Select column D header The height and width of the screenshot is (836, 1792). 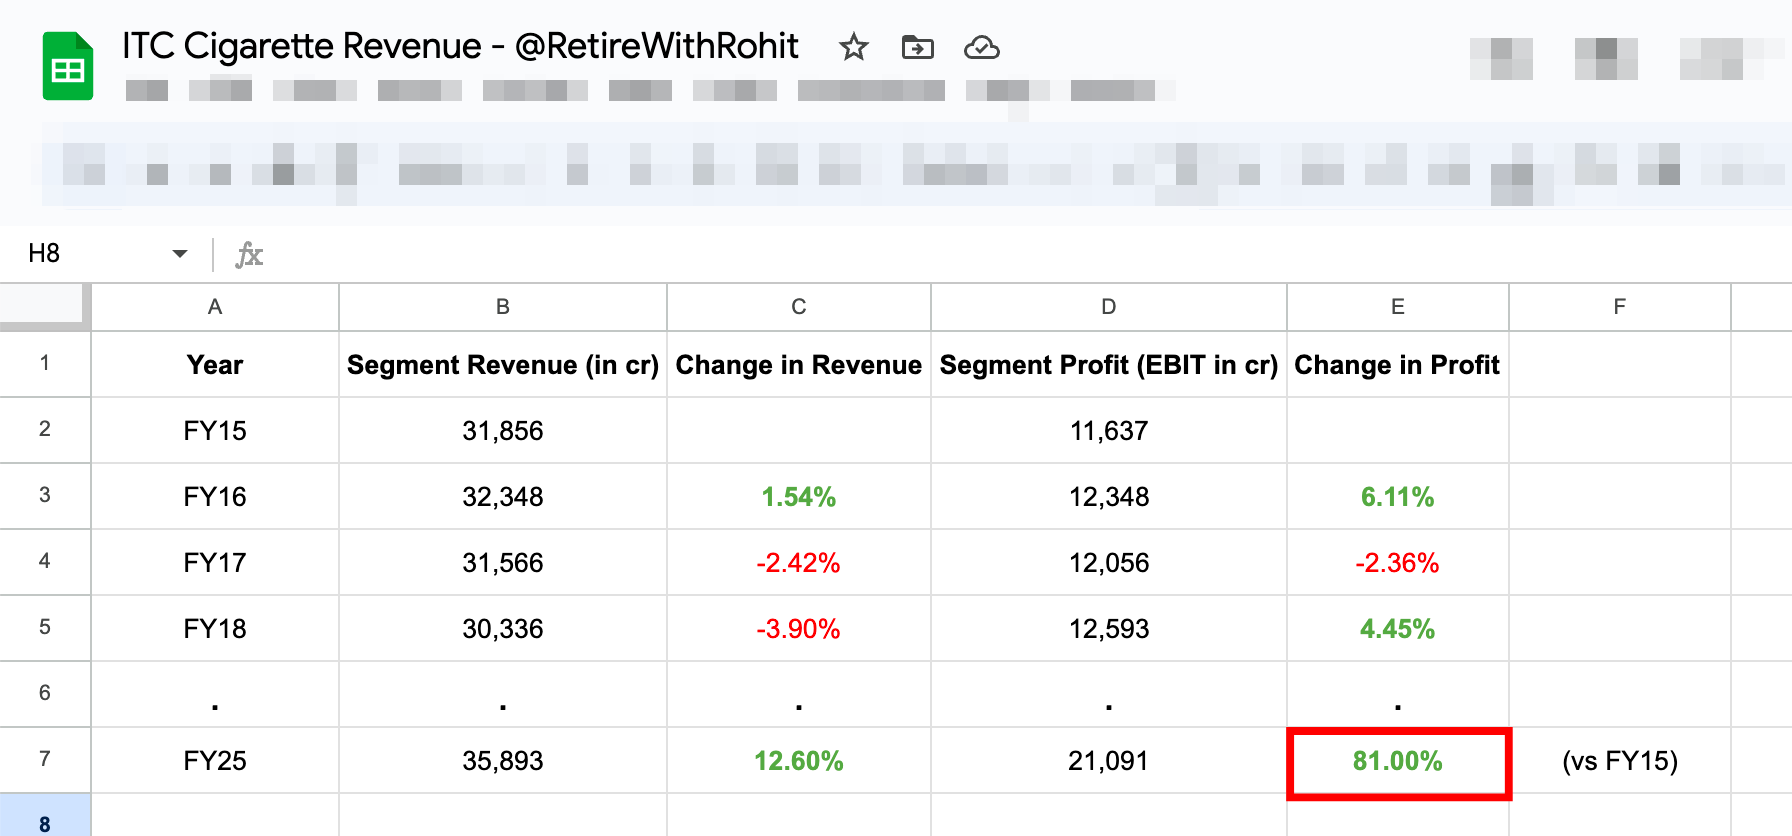point(1109,307)
